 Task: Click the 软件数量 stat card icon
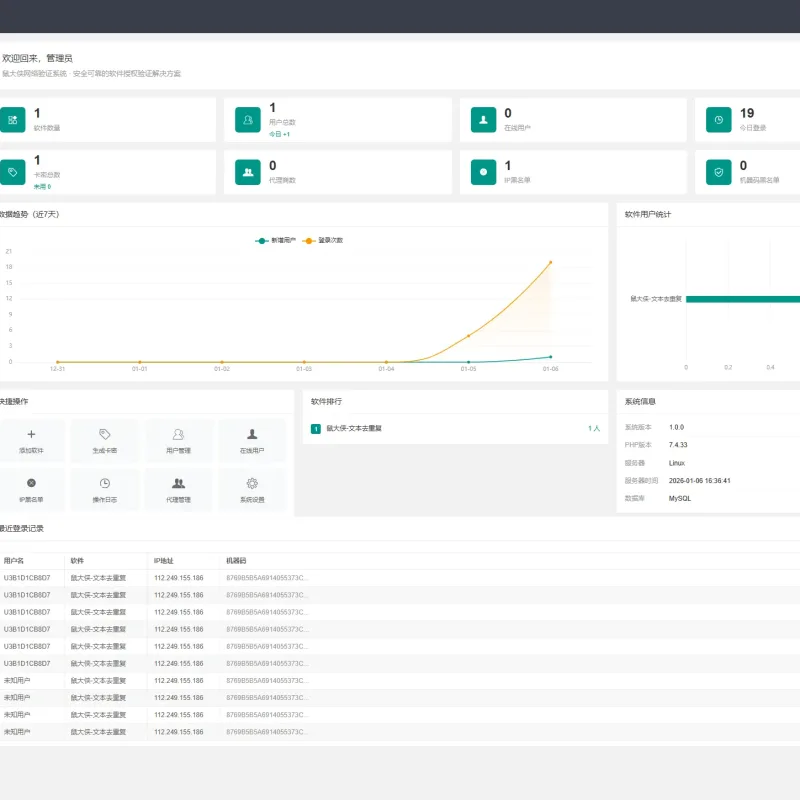click(x=12, y=120)
